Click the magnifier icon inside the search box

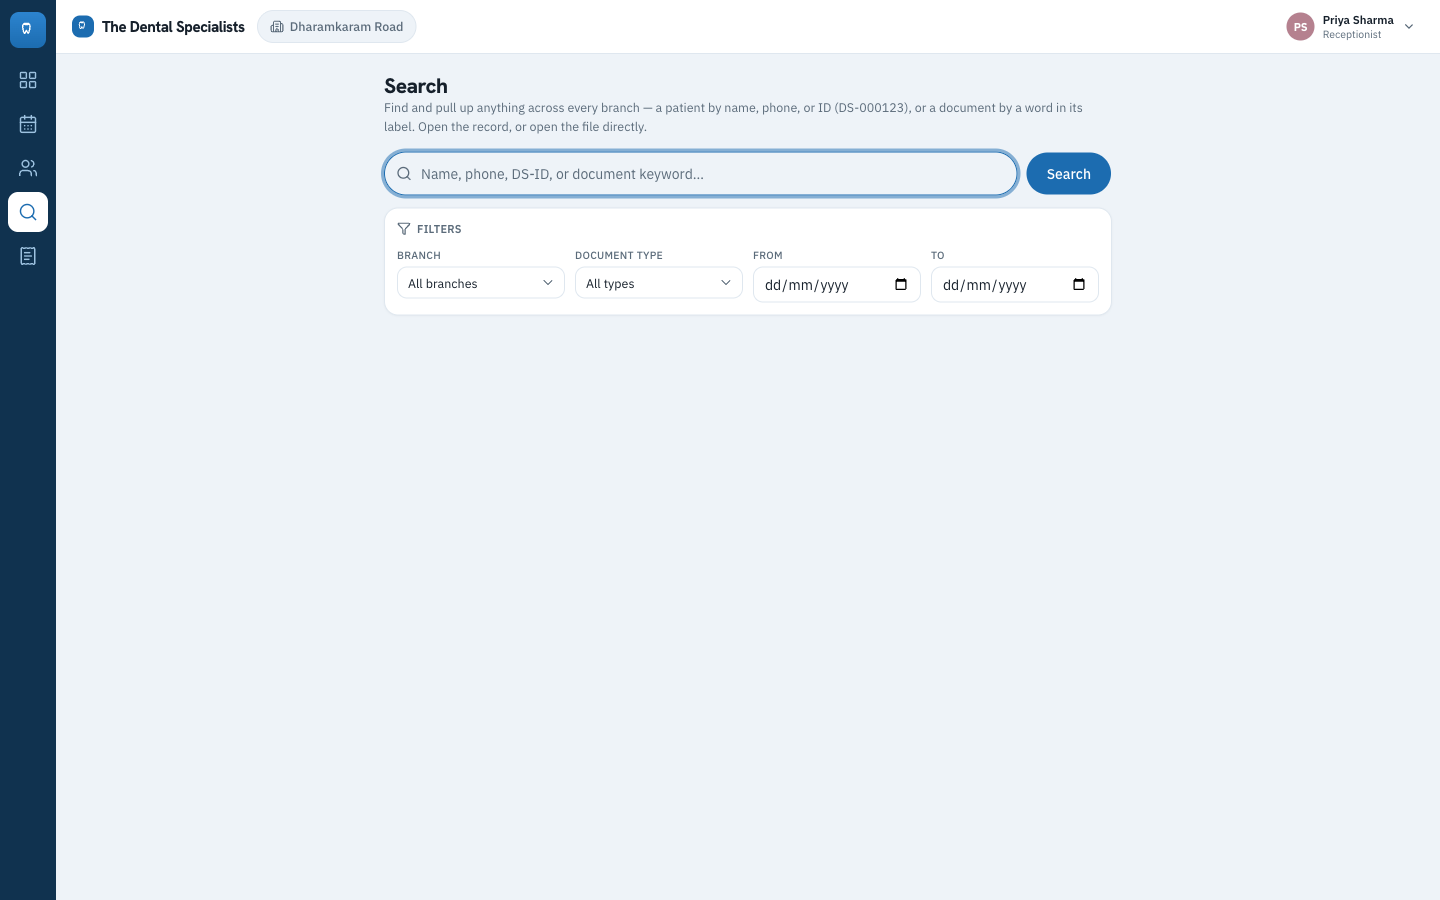tap(404, 174)
